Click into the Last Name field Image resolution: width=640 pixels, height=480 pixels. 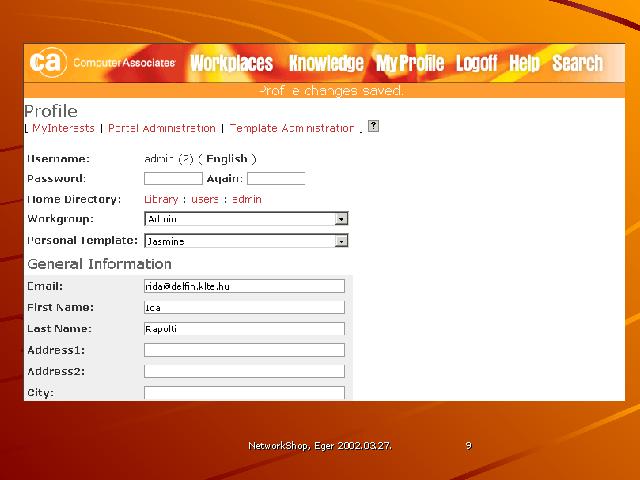click(244, 329)
